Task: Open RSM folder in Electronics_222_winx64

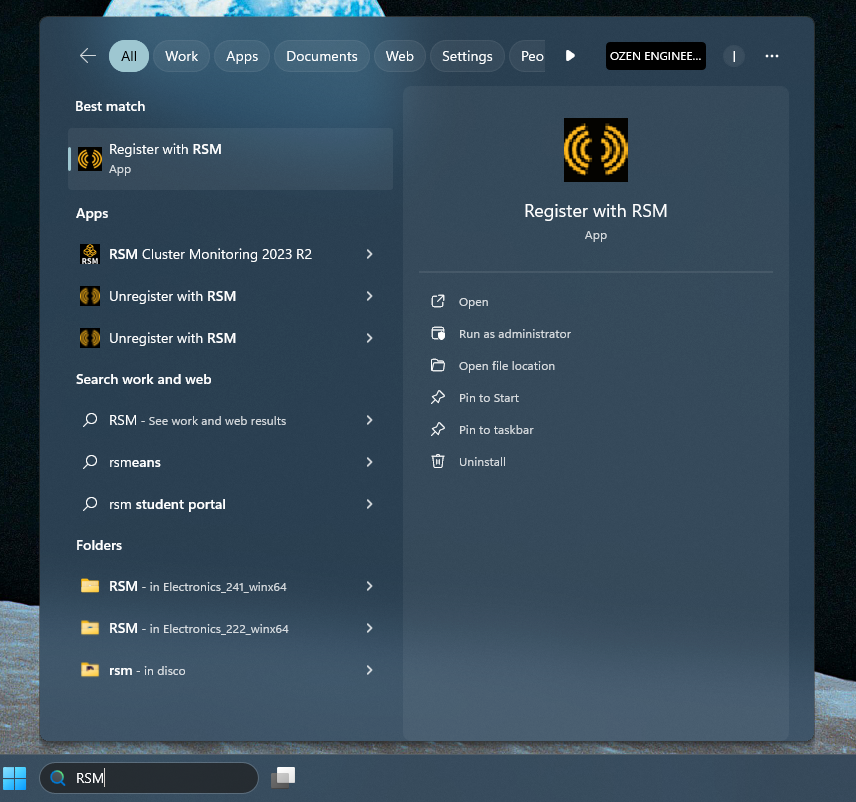Action: click(x=199, y=628)
